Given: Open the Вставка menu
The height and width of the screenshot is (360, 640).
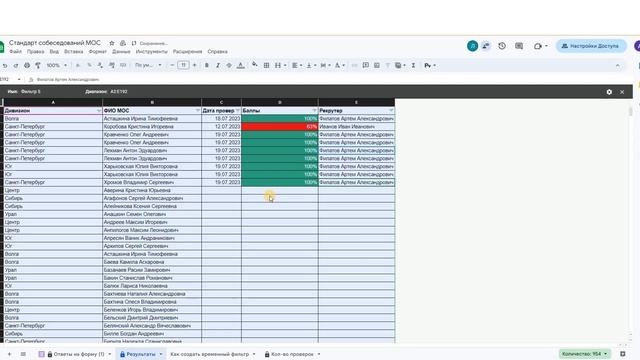Looking at the screenshot, I should coord(73,52).
